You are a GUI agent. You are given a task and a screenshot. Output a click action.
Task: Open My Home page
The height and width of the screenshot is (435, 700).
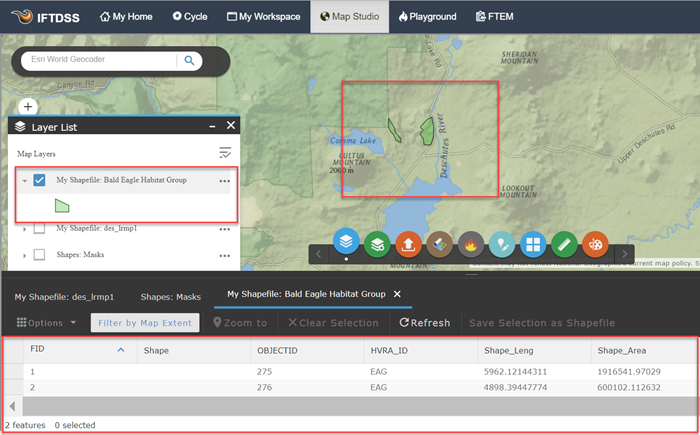point(126,17)
